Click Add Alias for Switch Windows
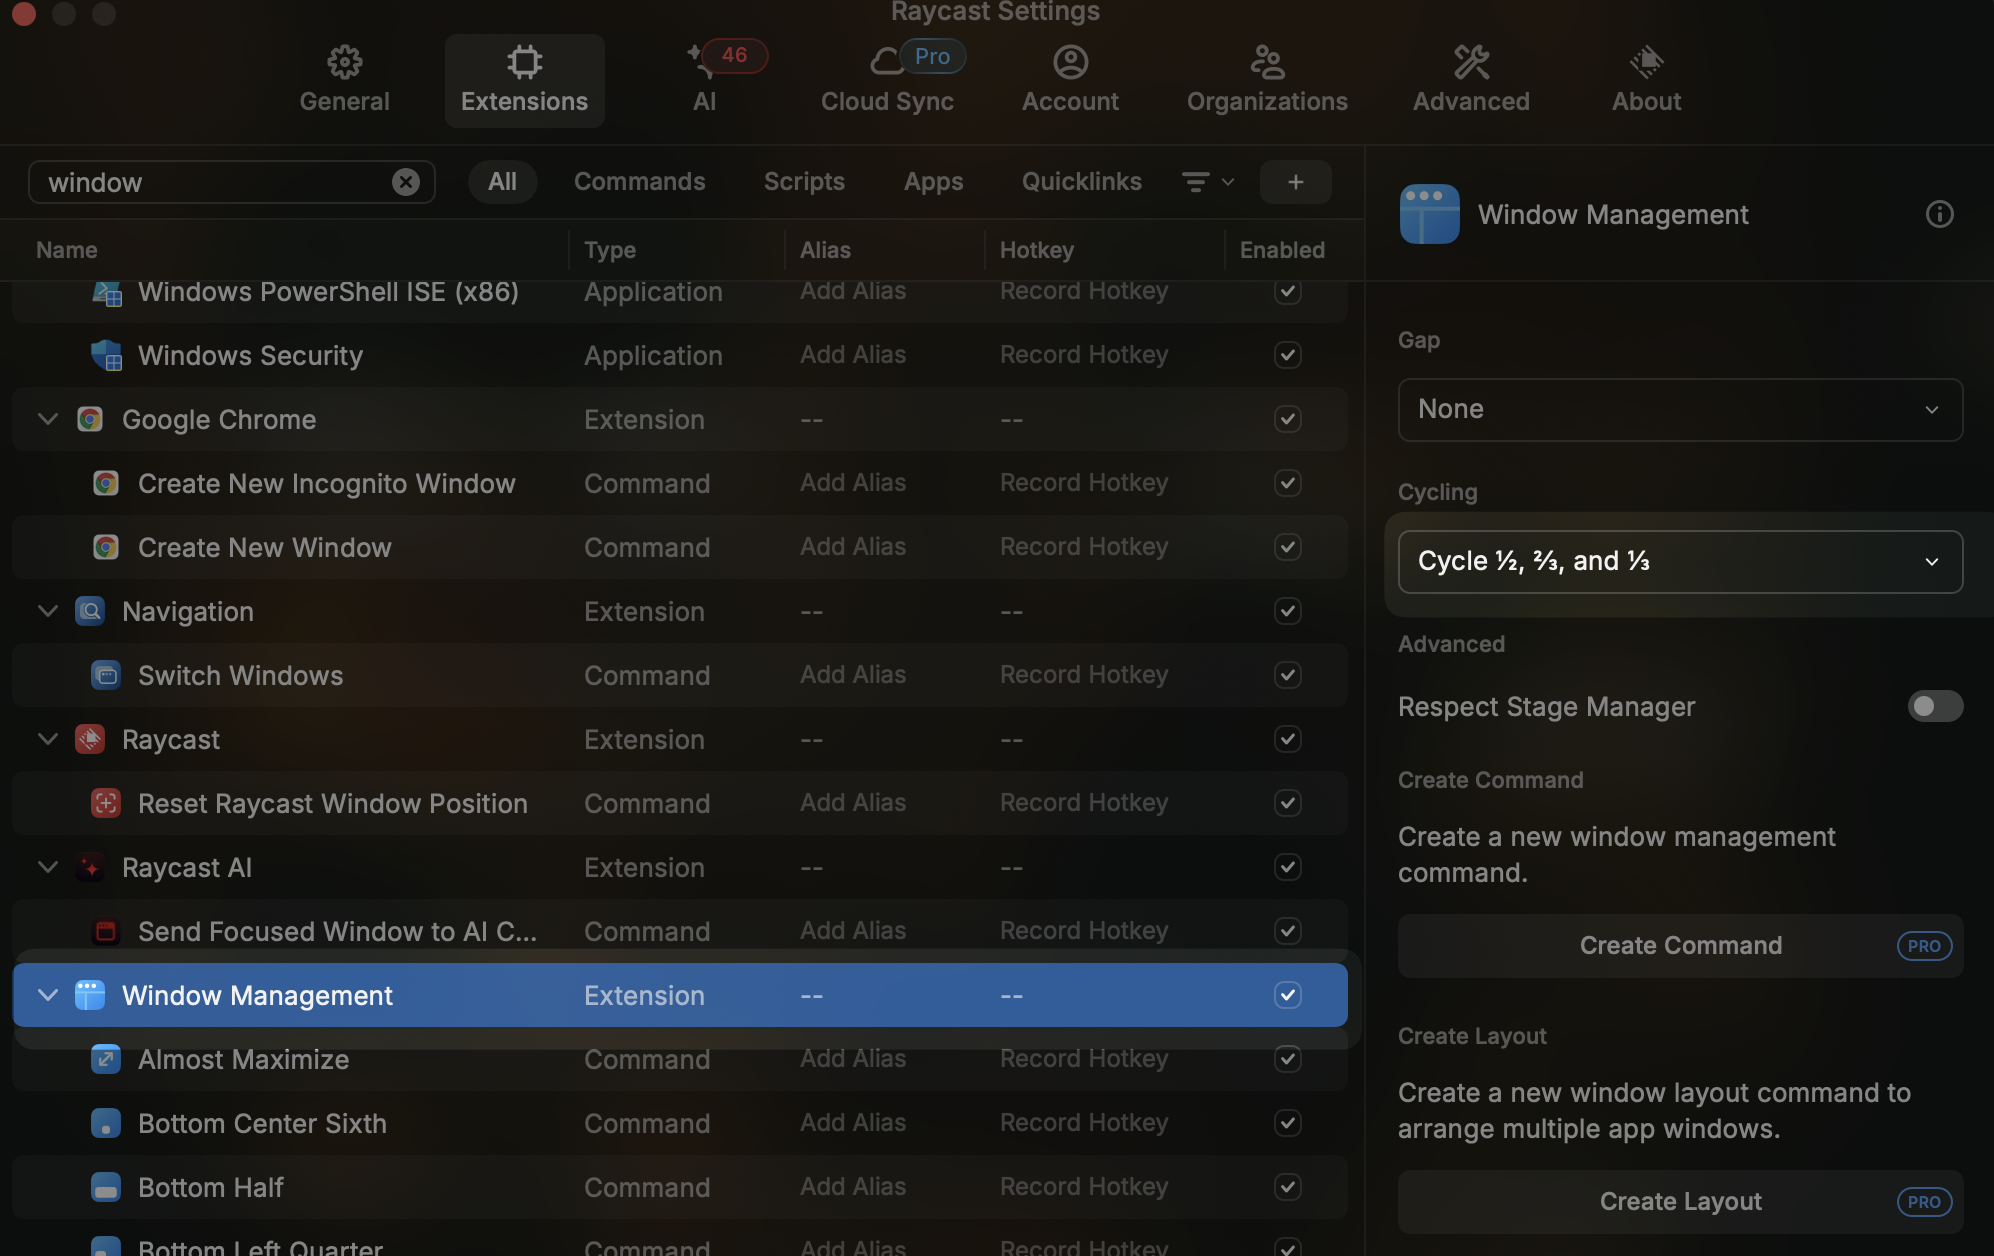 point(852,675)
